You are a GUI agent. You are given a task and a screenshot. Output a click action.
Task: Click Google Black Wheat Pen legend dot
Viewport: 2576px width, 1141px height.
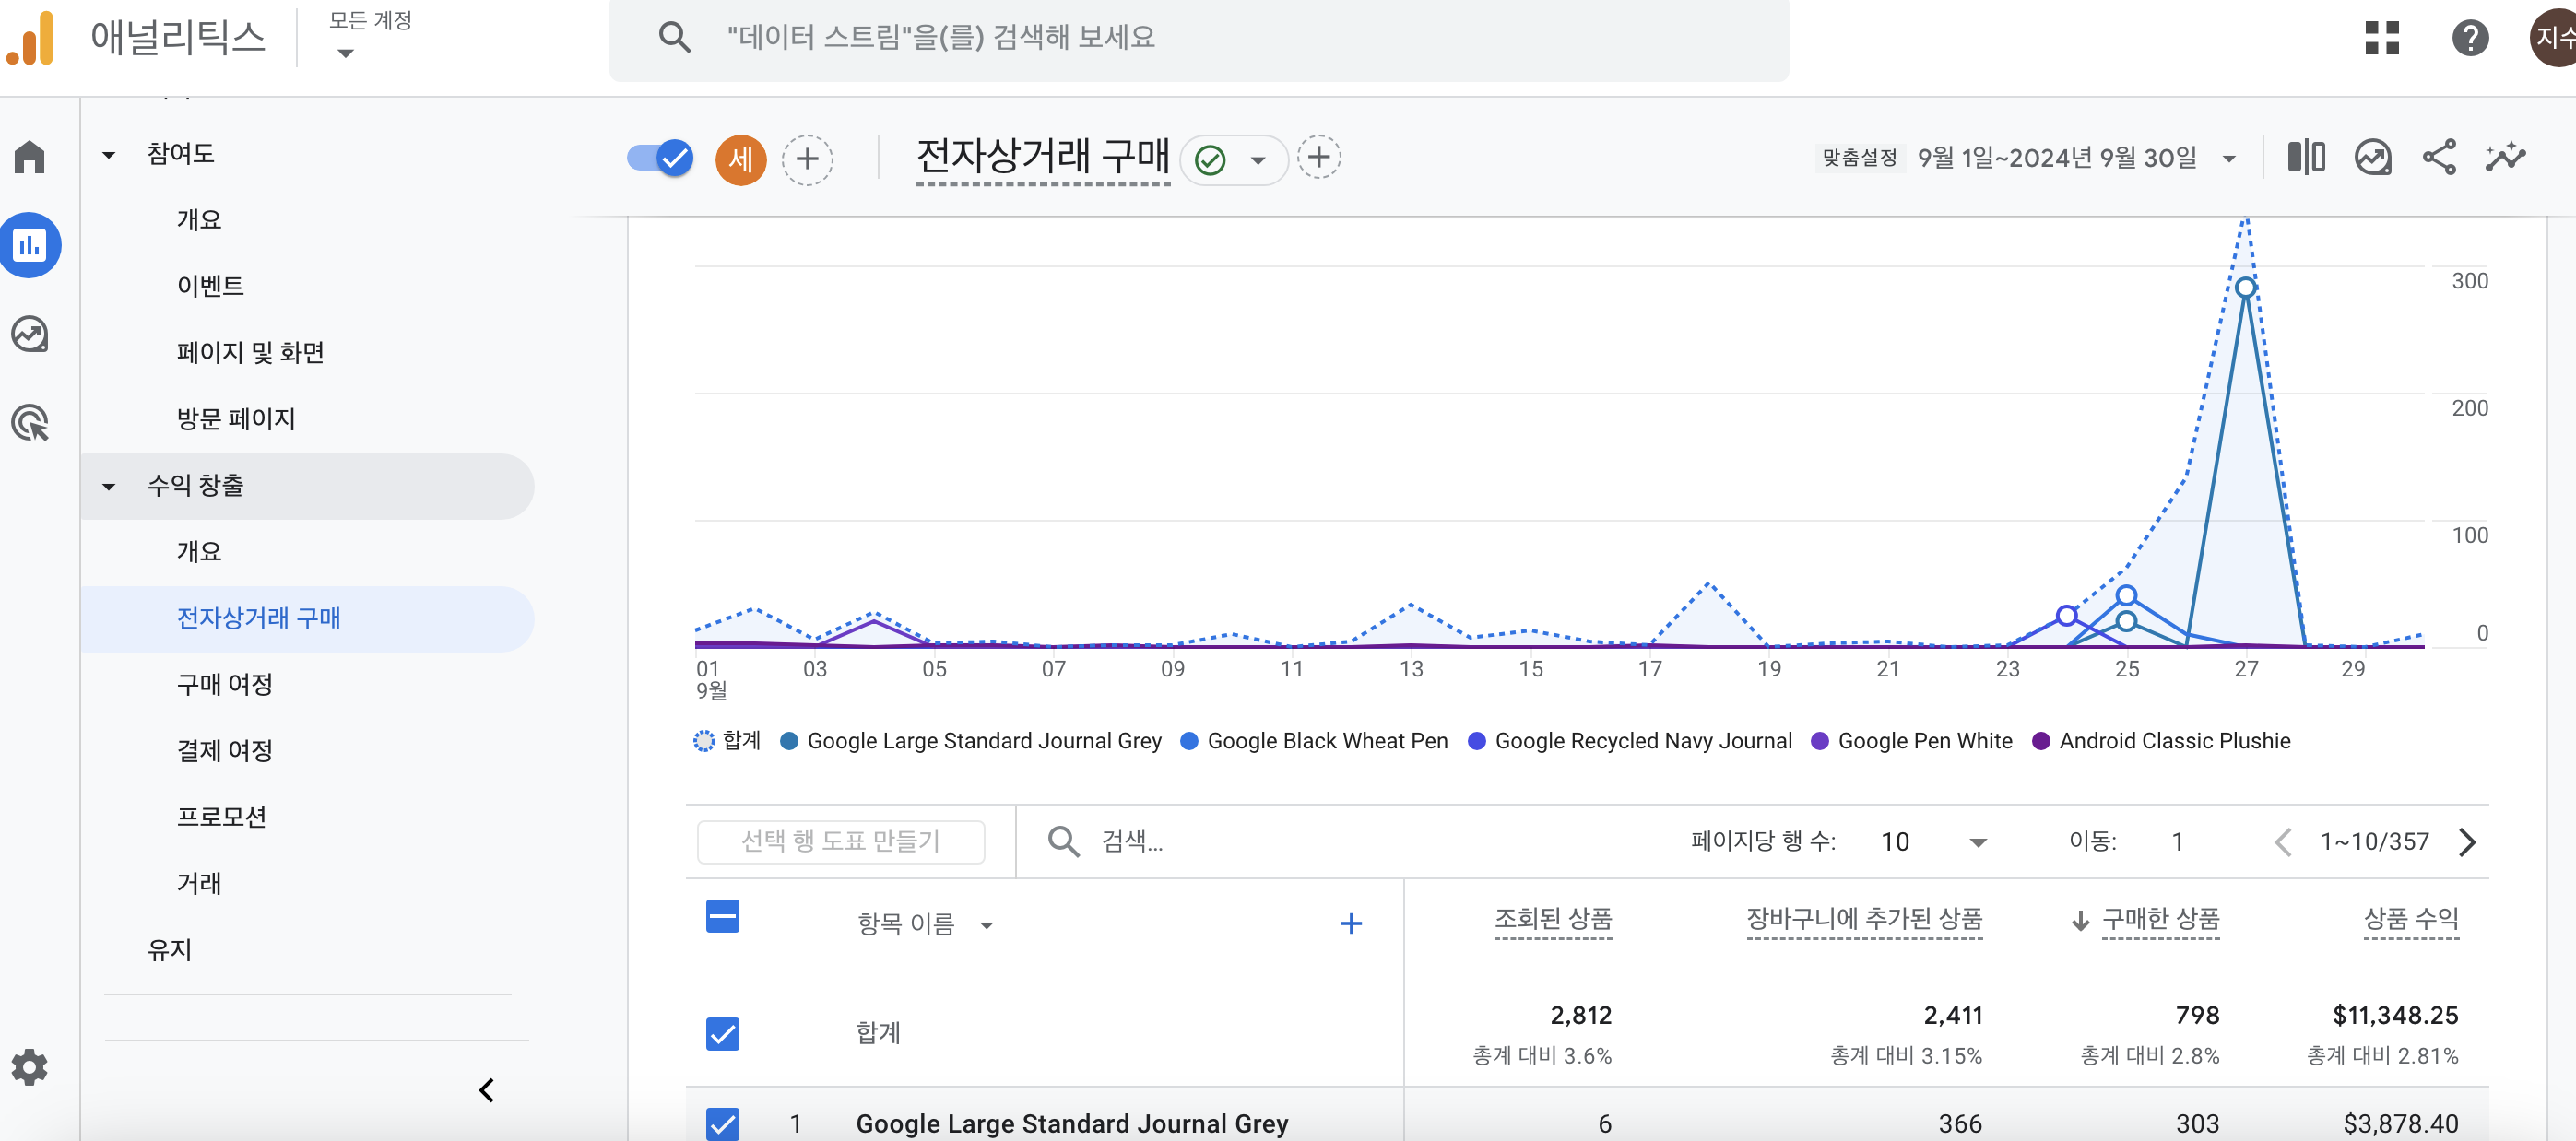(1189, 741)
